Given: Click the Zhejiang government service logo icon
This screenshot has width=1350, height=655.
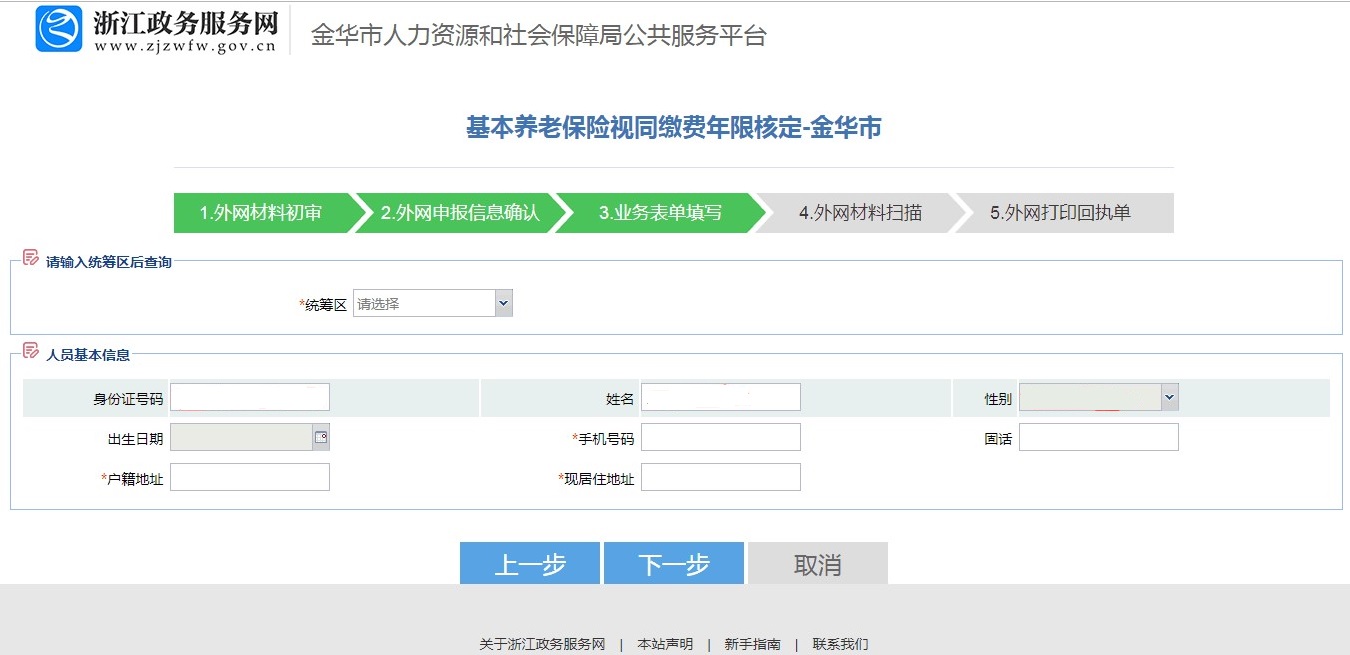Looking at the screenshot, I should coord(59,28).
